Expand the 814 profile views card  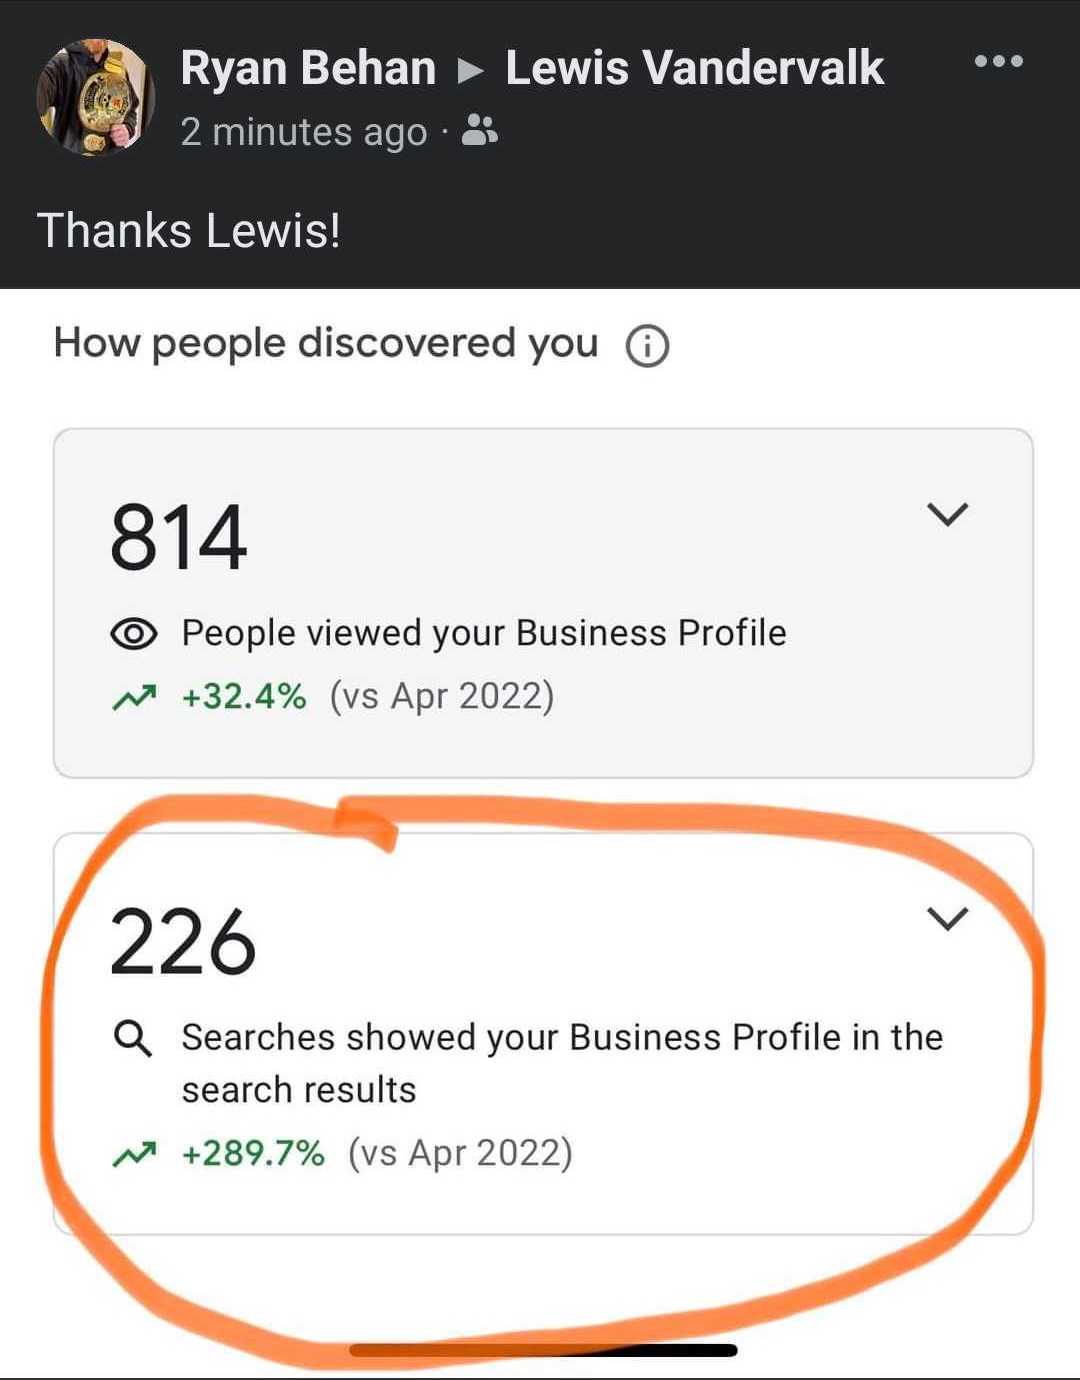tap(947, 514)
